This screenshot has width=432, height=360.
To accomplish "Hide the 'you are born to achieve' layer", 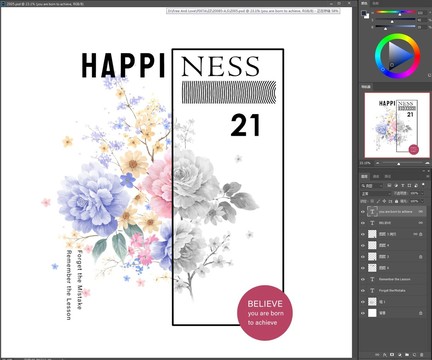I will (363, 211).
